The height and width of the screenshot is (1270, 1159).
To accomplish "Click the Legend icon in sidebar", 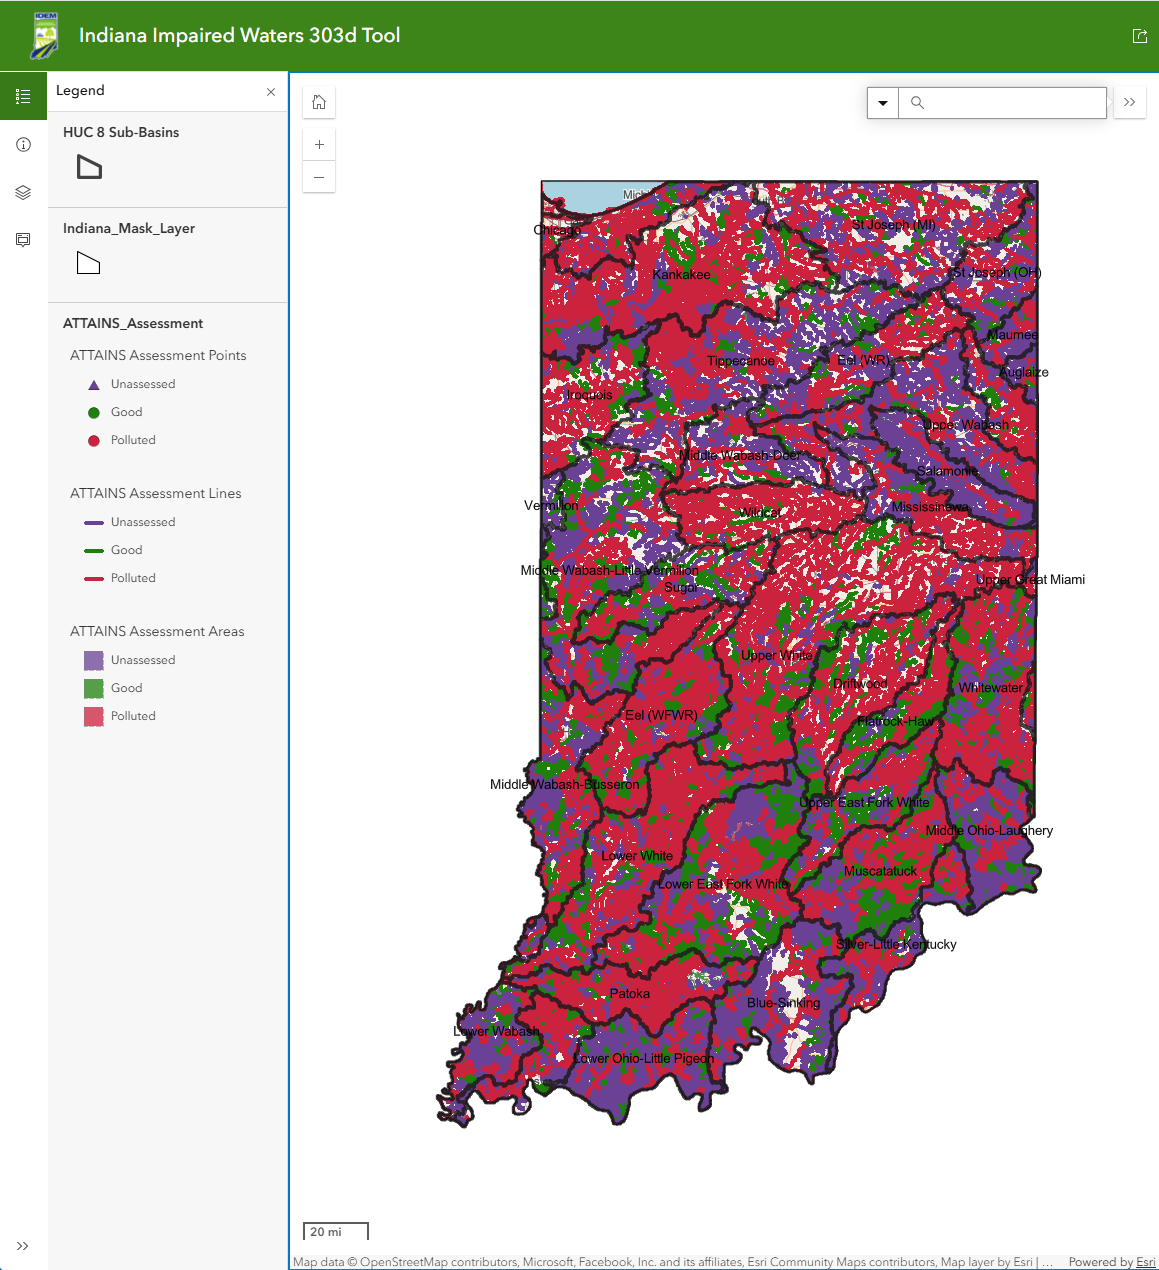I will 23,96.
